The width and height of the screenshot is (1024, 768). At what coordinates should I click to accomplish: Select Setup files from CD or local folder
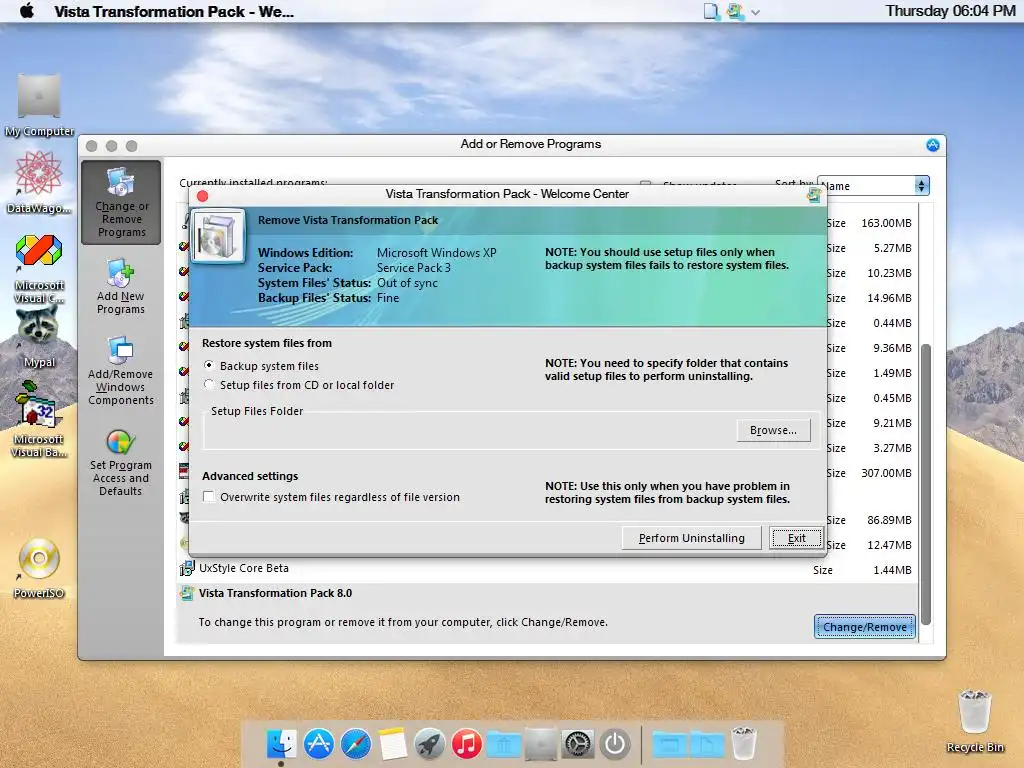(208, 385)
